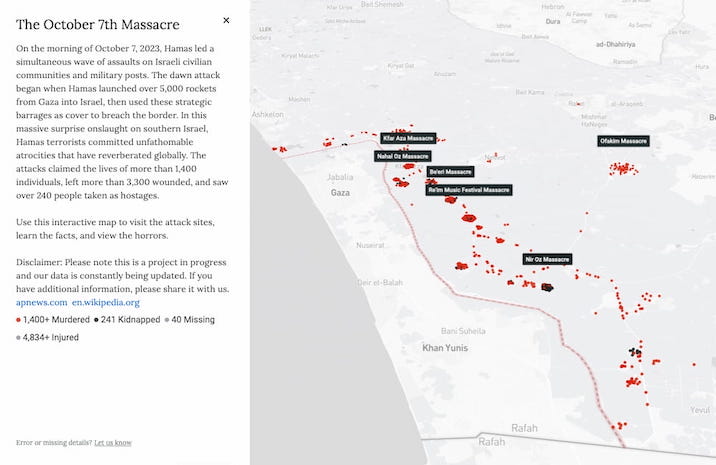This screenshot has width=716, height=465.
Task: Open the apnews.com source link
Action: tap(42, 302)
